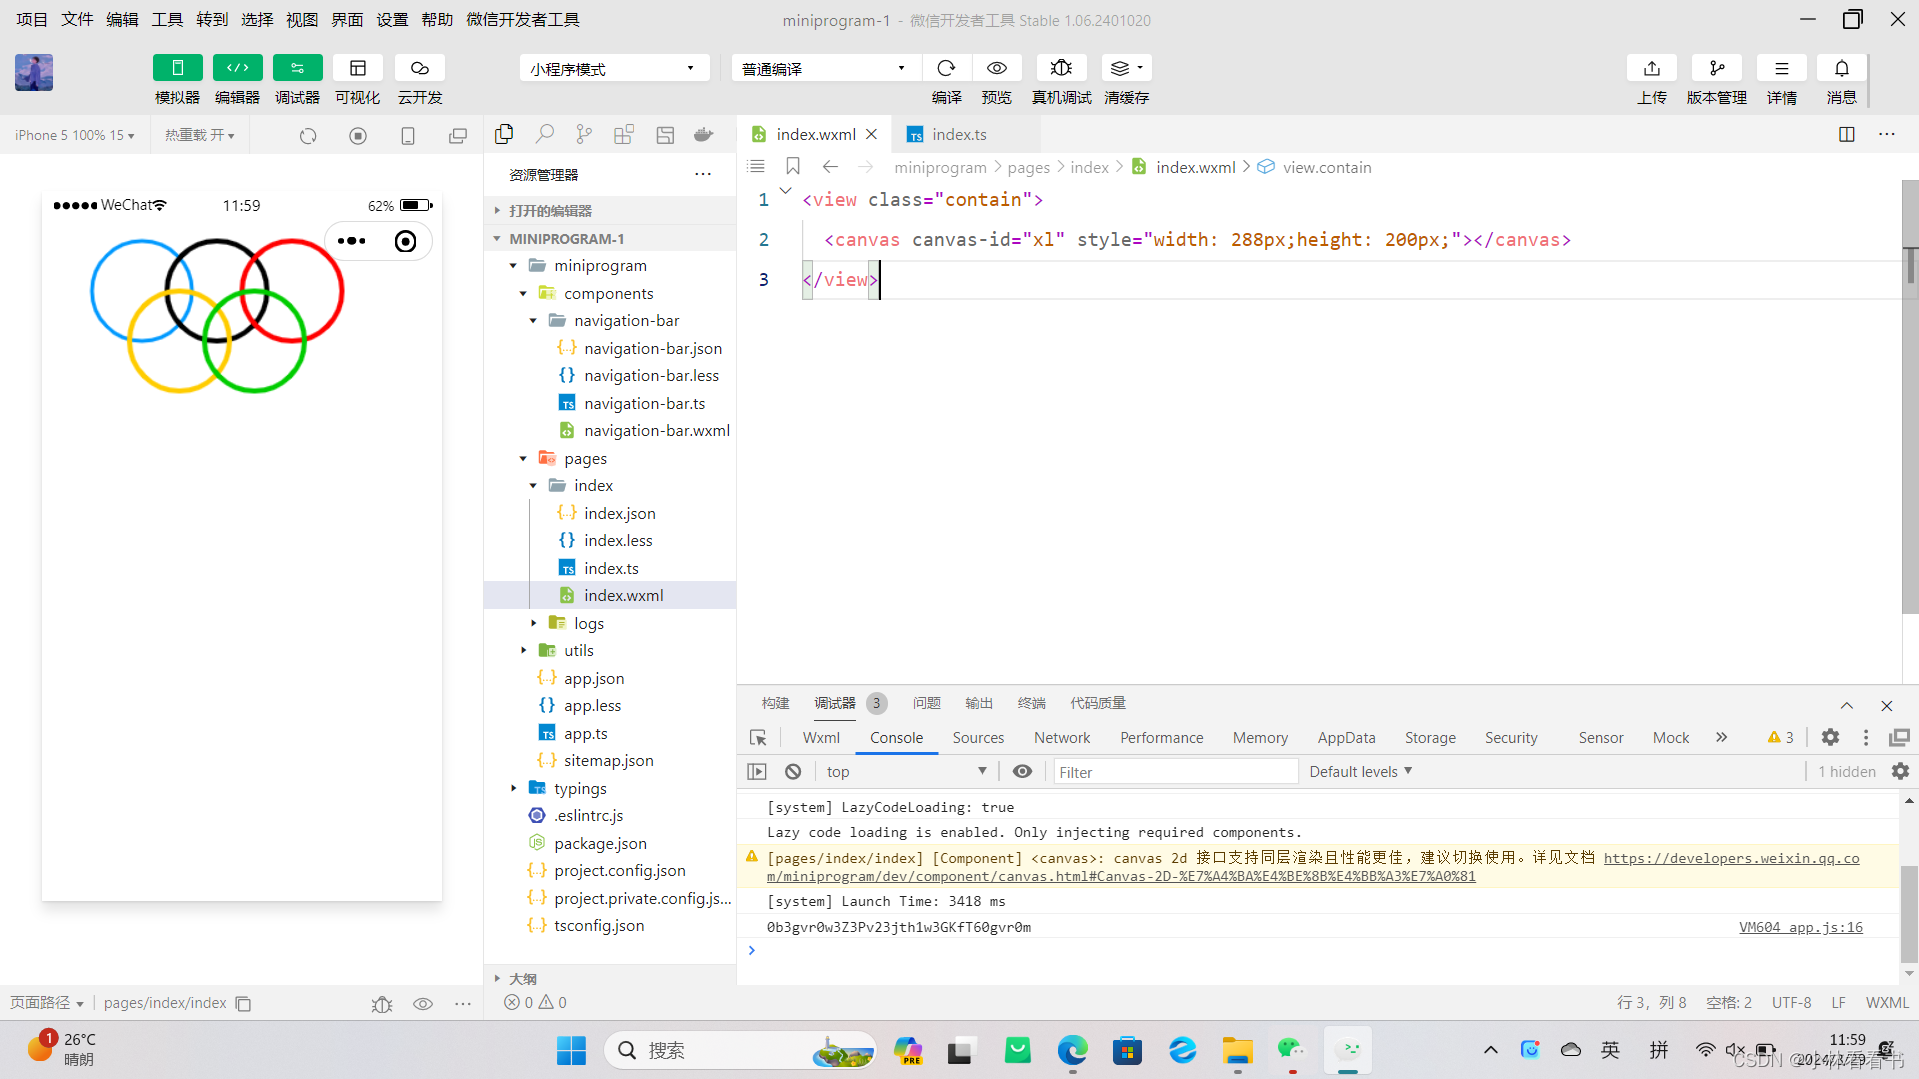Switch to the Sources tab
The width and height of the screenshot is (1919, 1079).
tap(977, 737)
